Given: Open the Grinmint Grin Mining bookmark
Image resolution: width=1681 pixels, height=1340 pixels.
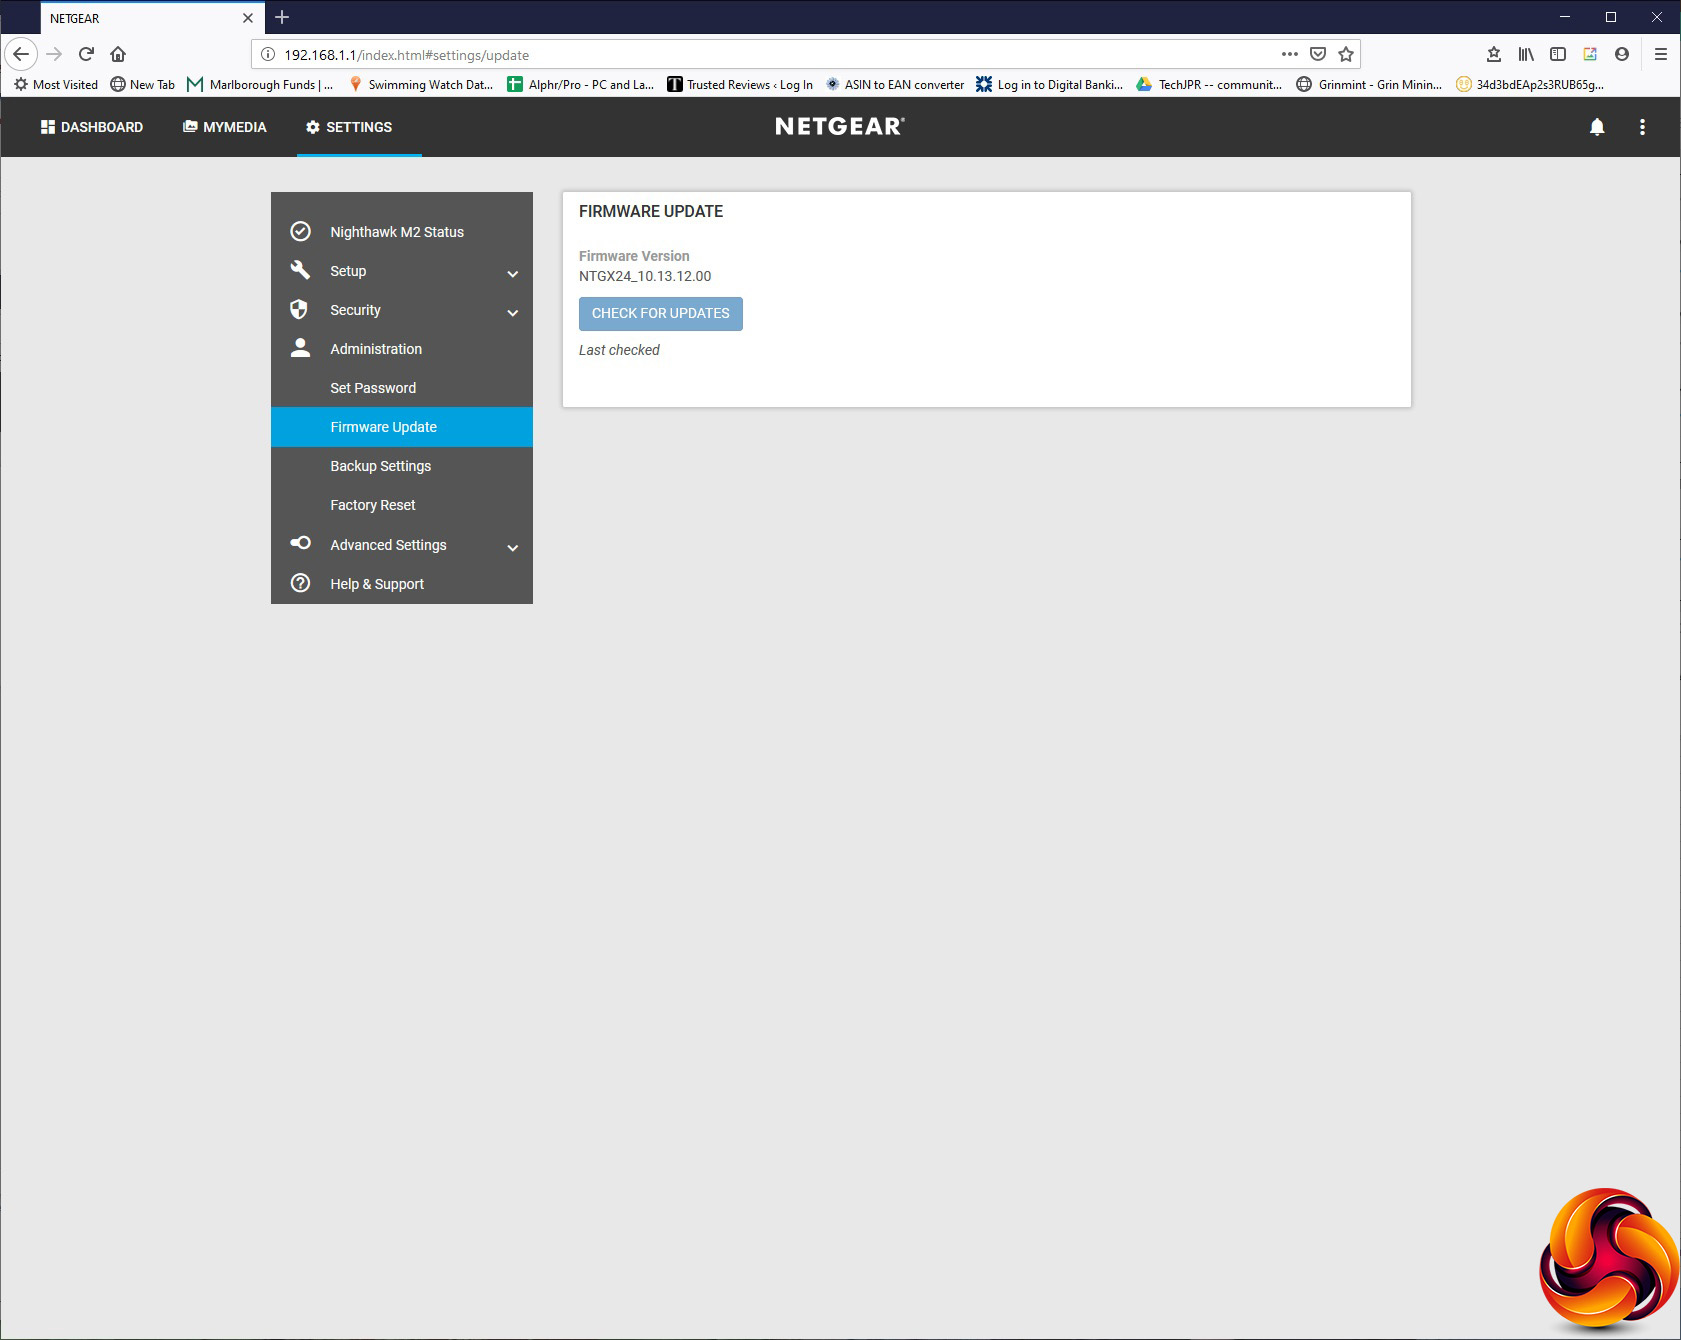Looking at the screenshot, I should [x=1369, y=84].
